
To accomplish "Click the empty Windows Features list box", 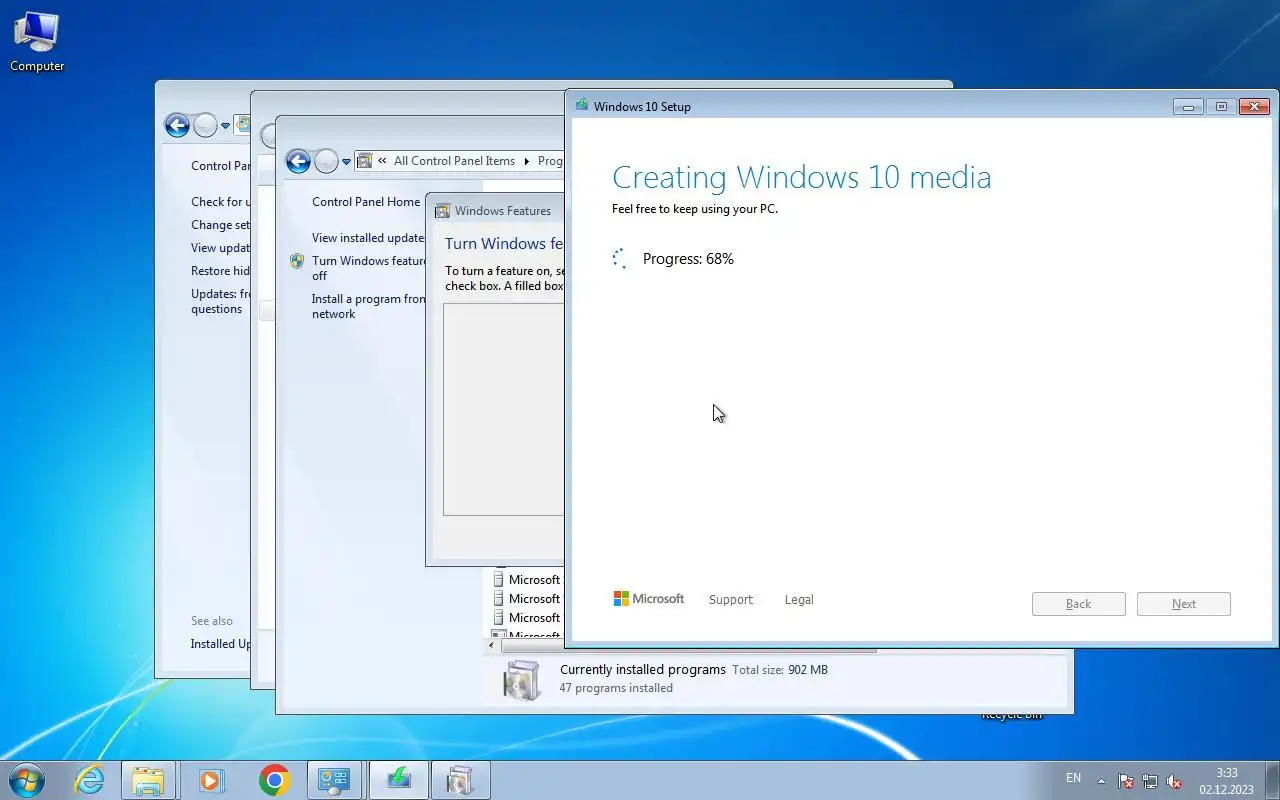I will pos(503,409).
